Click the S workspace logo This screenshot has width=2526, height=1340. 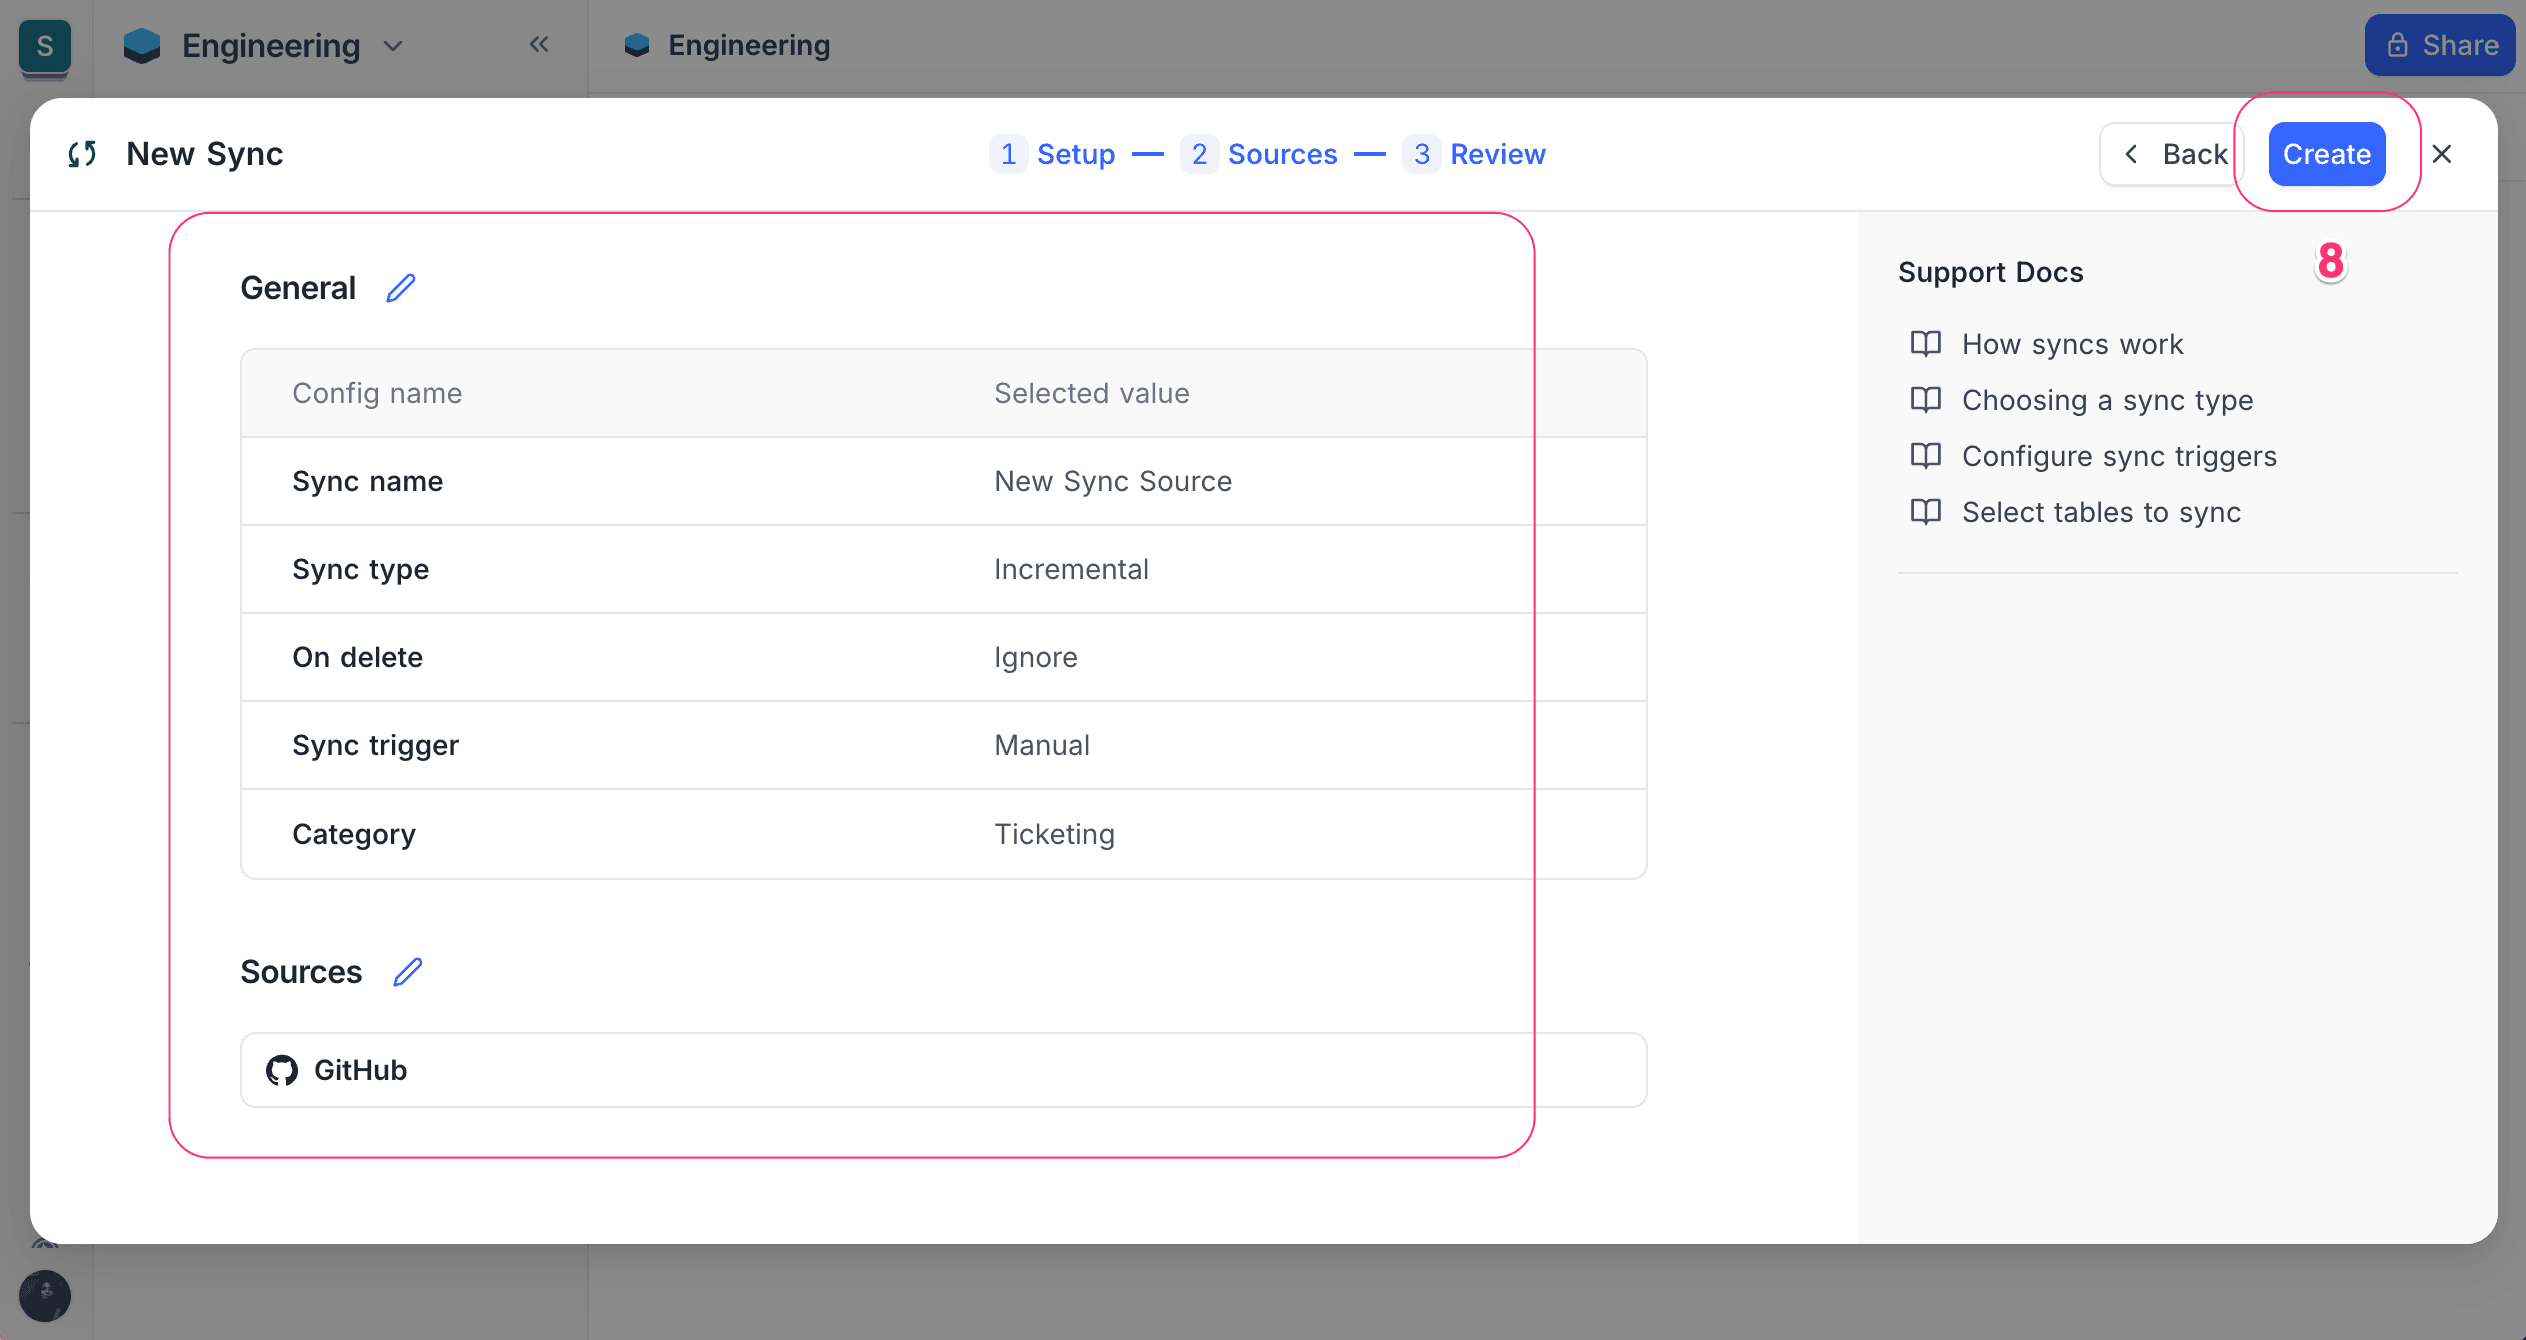click(45, 46)
